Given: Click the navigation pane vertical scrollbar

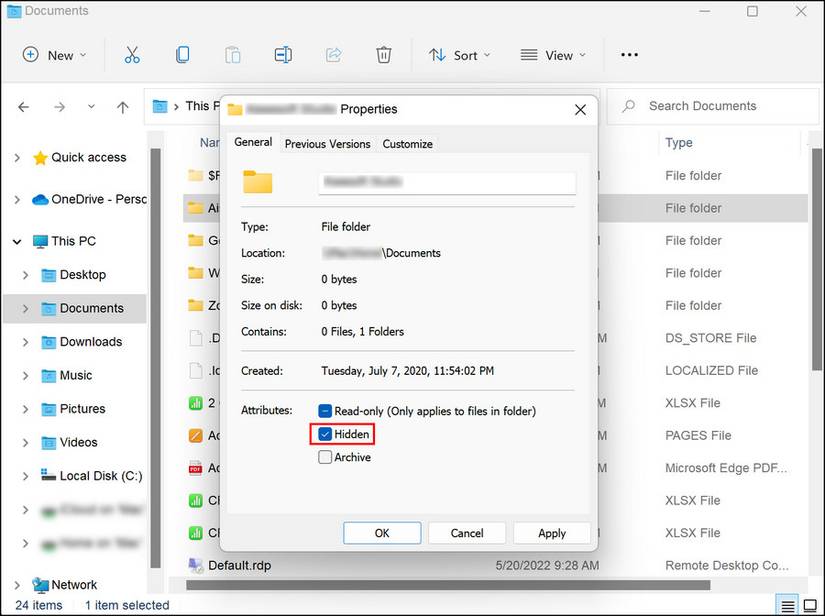Looking at the screenshot, I should click(x=155, y=358).
